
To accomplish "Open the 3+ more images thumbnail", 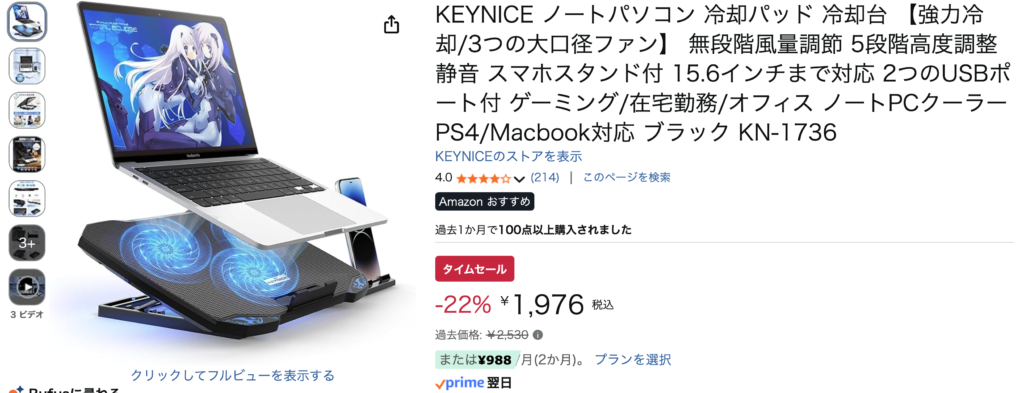I will tap(27, 243).
